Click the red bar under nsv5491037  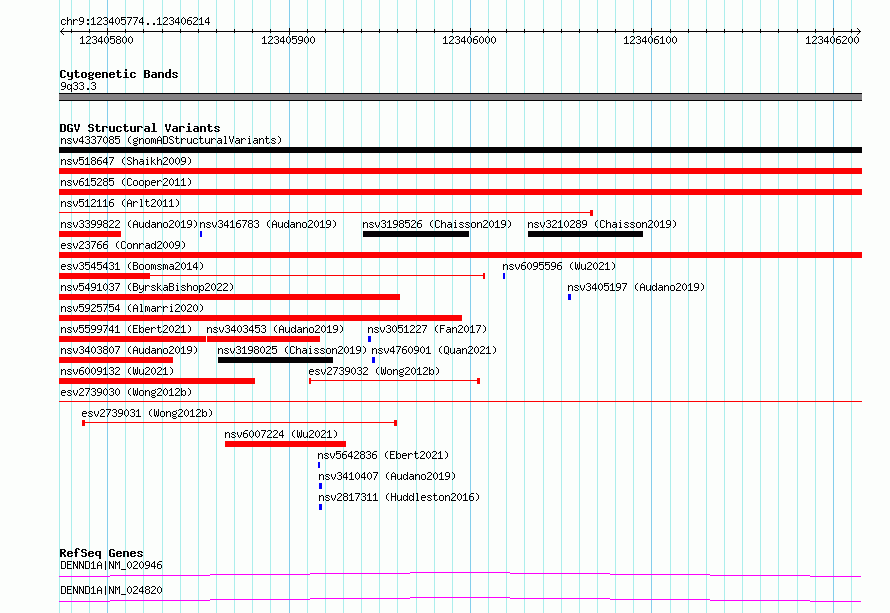point(229,297)
